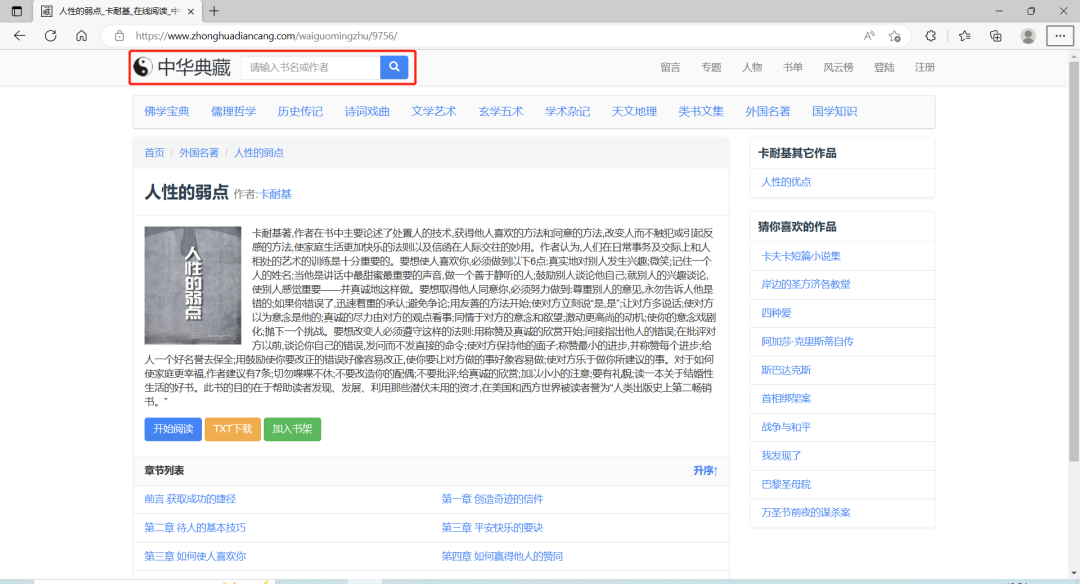Open favorites list icon
This screenshot has width=1080, height=584.
(x=964, y=36)
